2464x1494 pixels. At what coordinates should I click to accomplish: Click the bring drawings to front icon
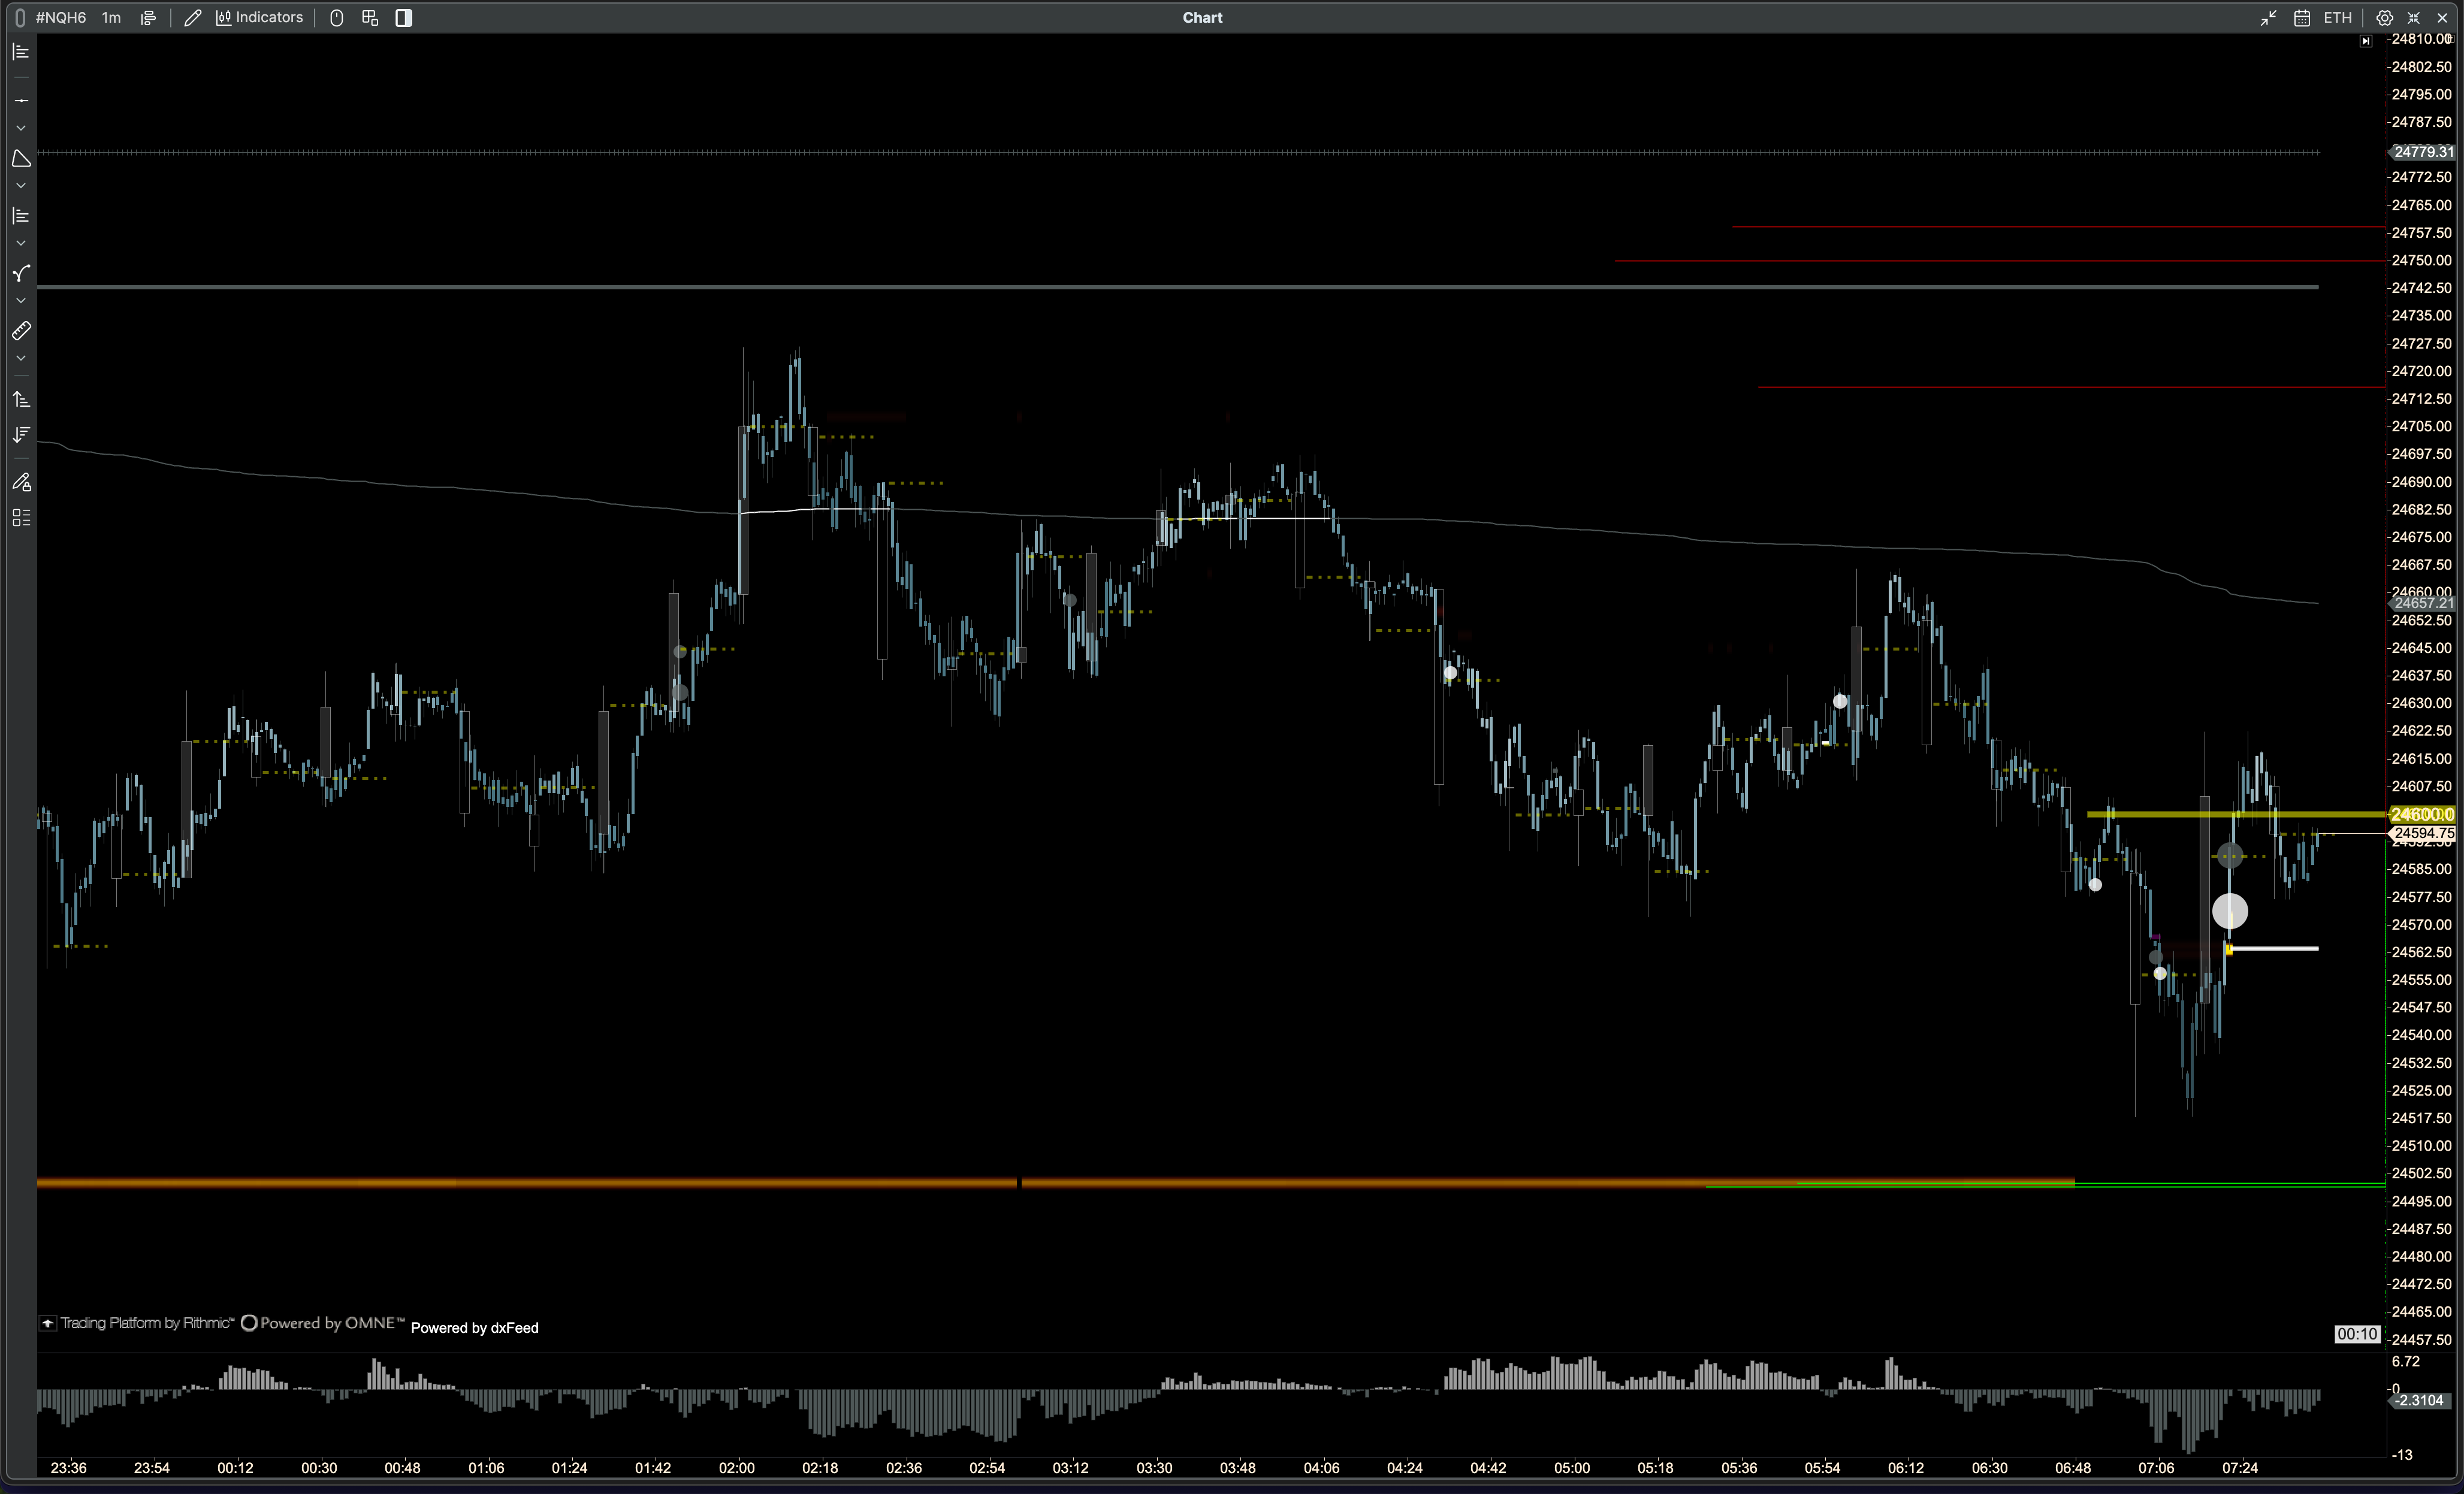21,399
